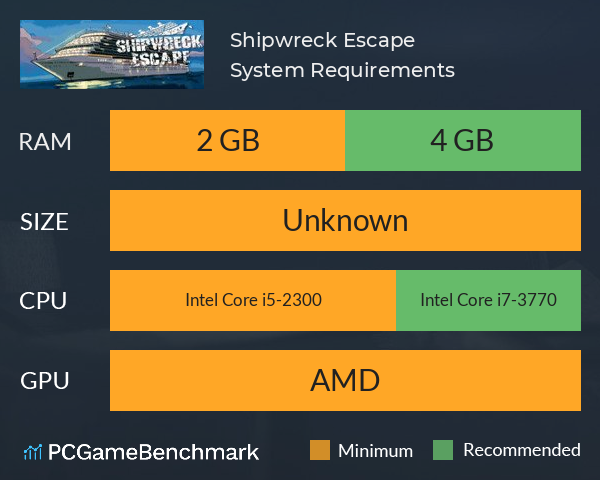
Task: Click the orange Minimum legend swatch
Action: coord(320,450)
